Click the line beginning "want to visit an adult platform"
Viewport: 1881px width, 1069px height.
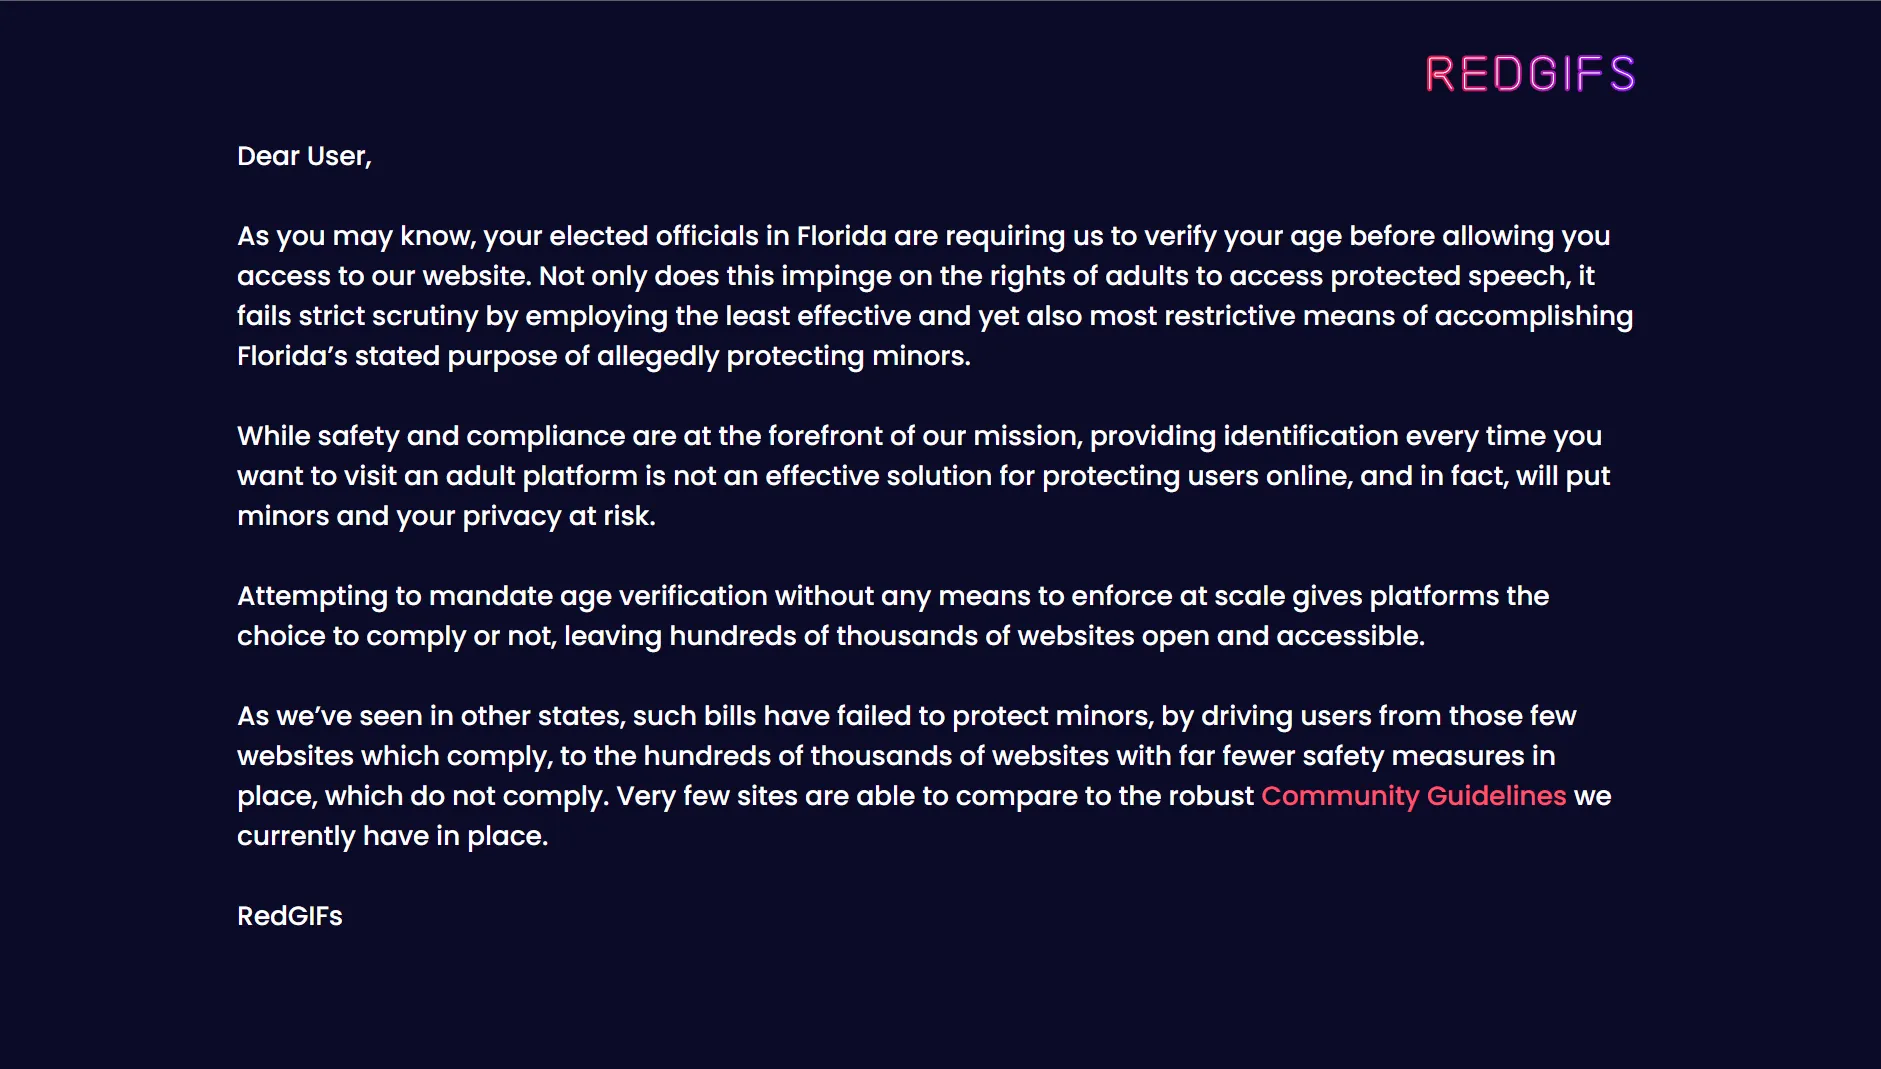pyautogui.click(x=923, y=476)
